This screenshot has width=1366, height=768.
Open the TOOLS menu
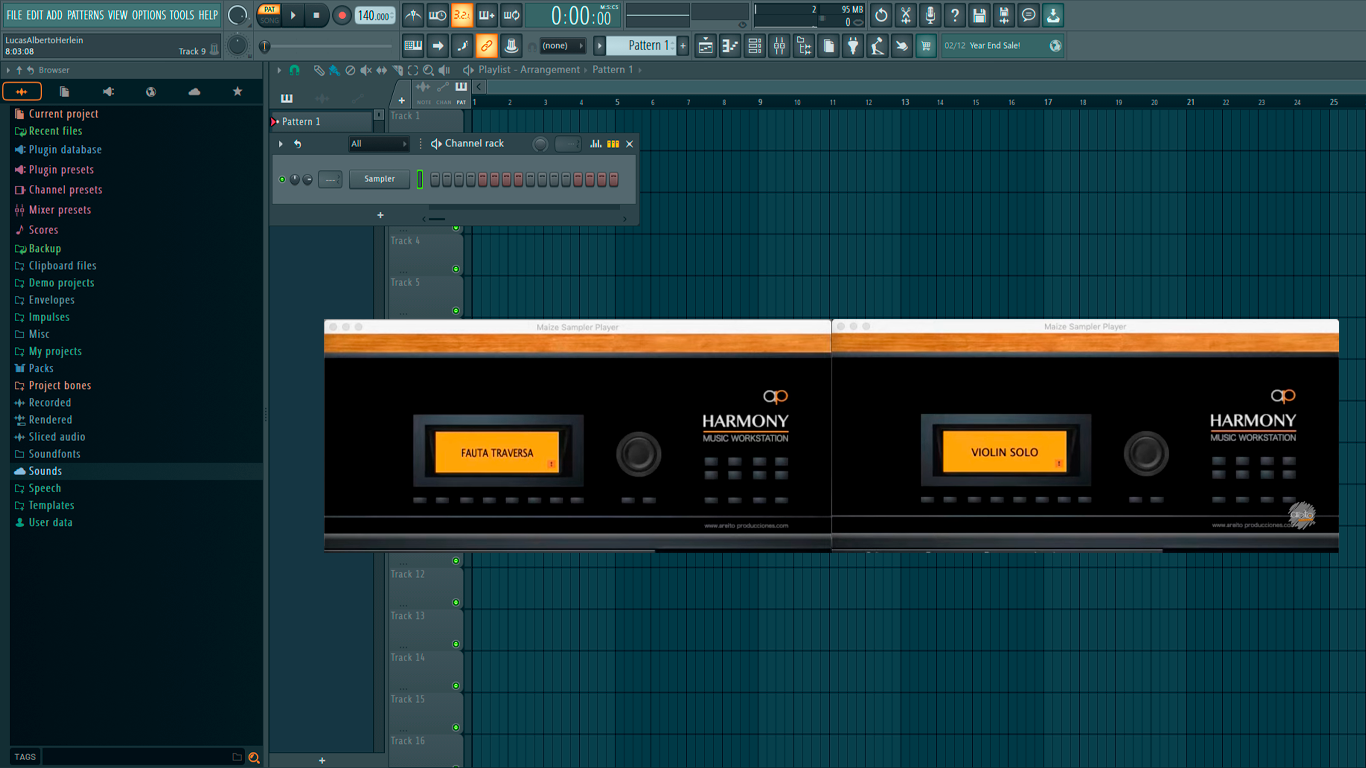pyautogui.click(x=182, y=15)
